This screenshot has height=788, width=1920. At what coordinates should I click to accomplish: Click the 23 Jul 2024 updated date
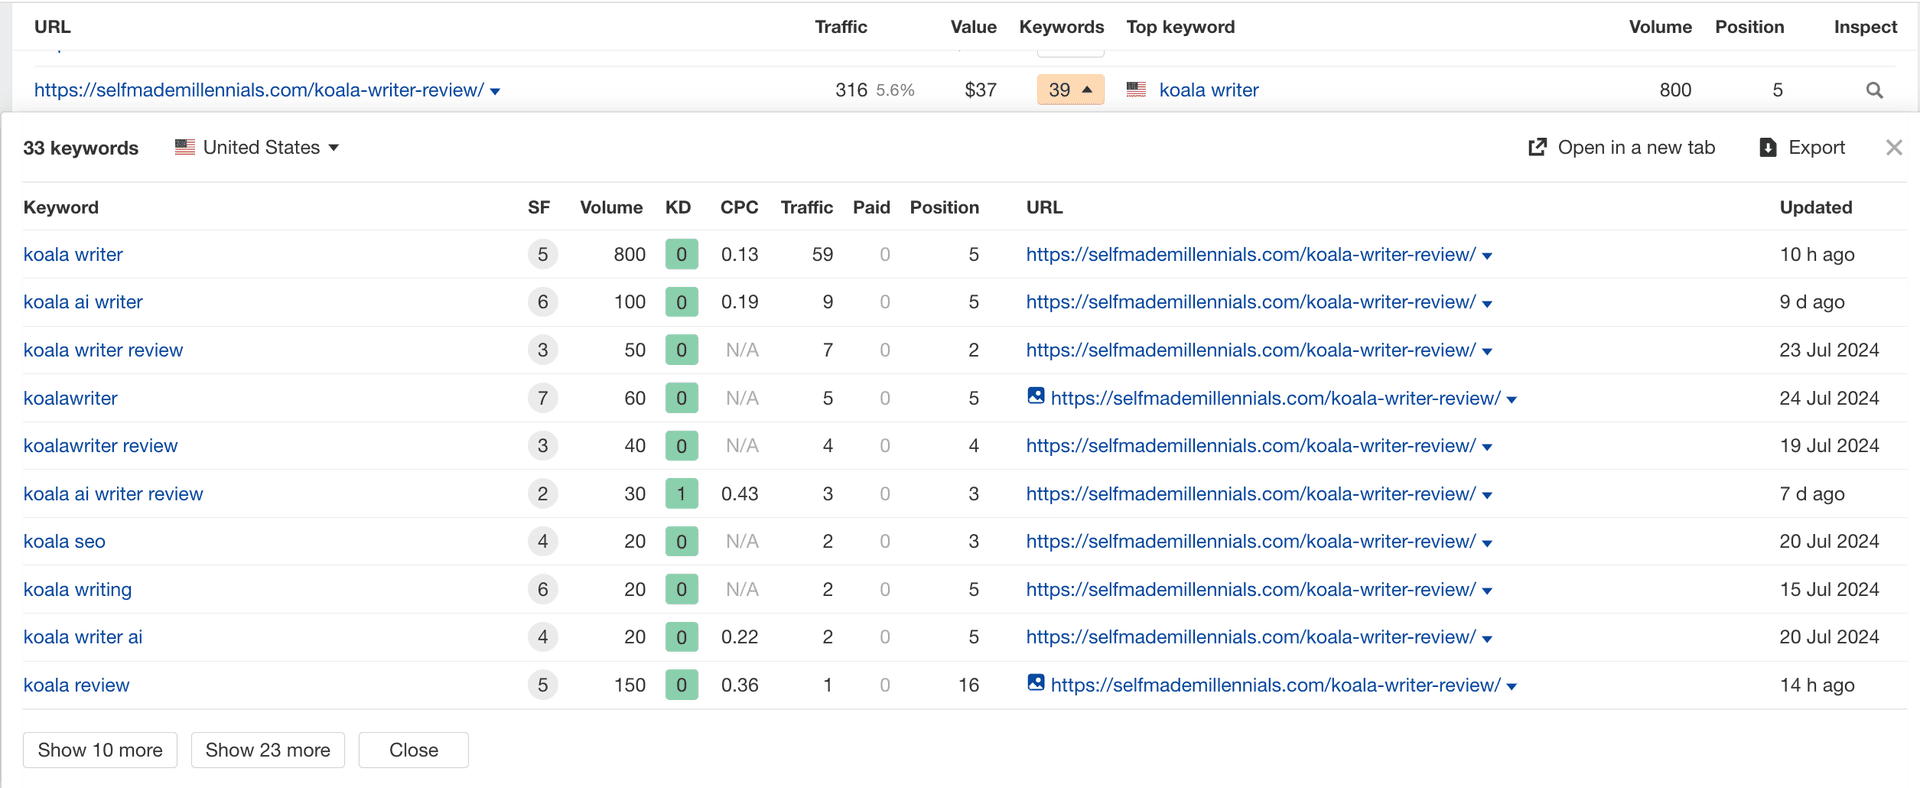click(x=1829, y=350)
